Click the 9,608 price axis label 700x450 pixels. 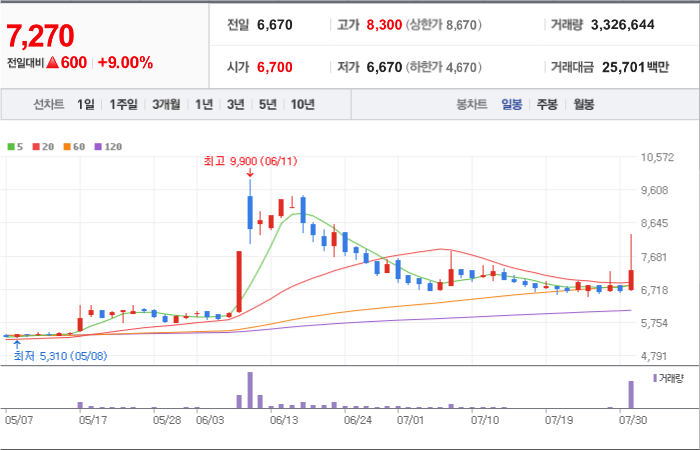(655, 190)
